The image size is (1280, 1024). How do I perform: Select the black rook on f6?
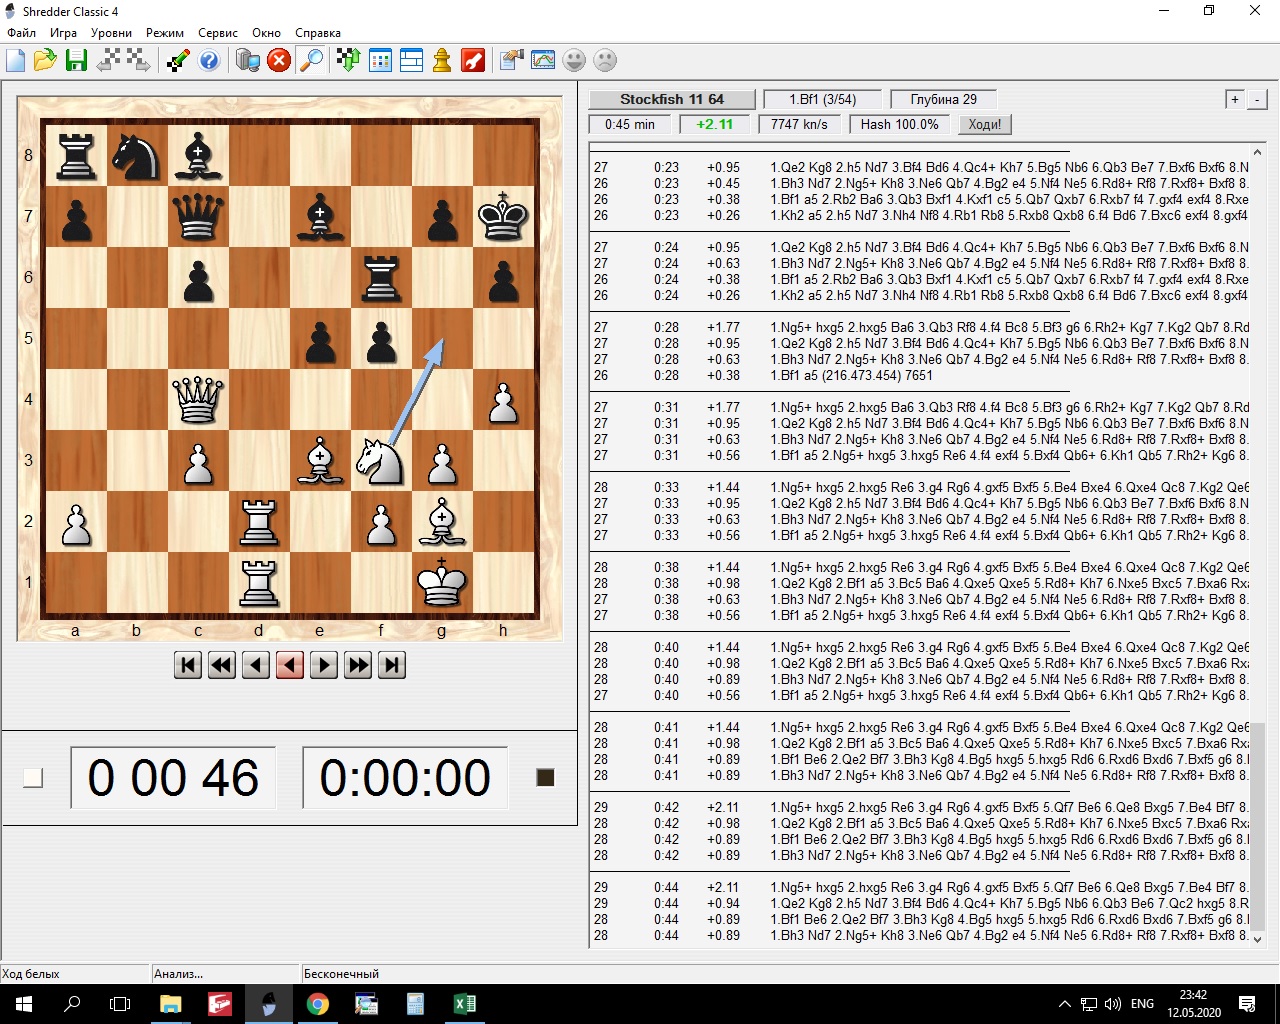click(381, 277)
